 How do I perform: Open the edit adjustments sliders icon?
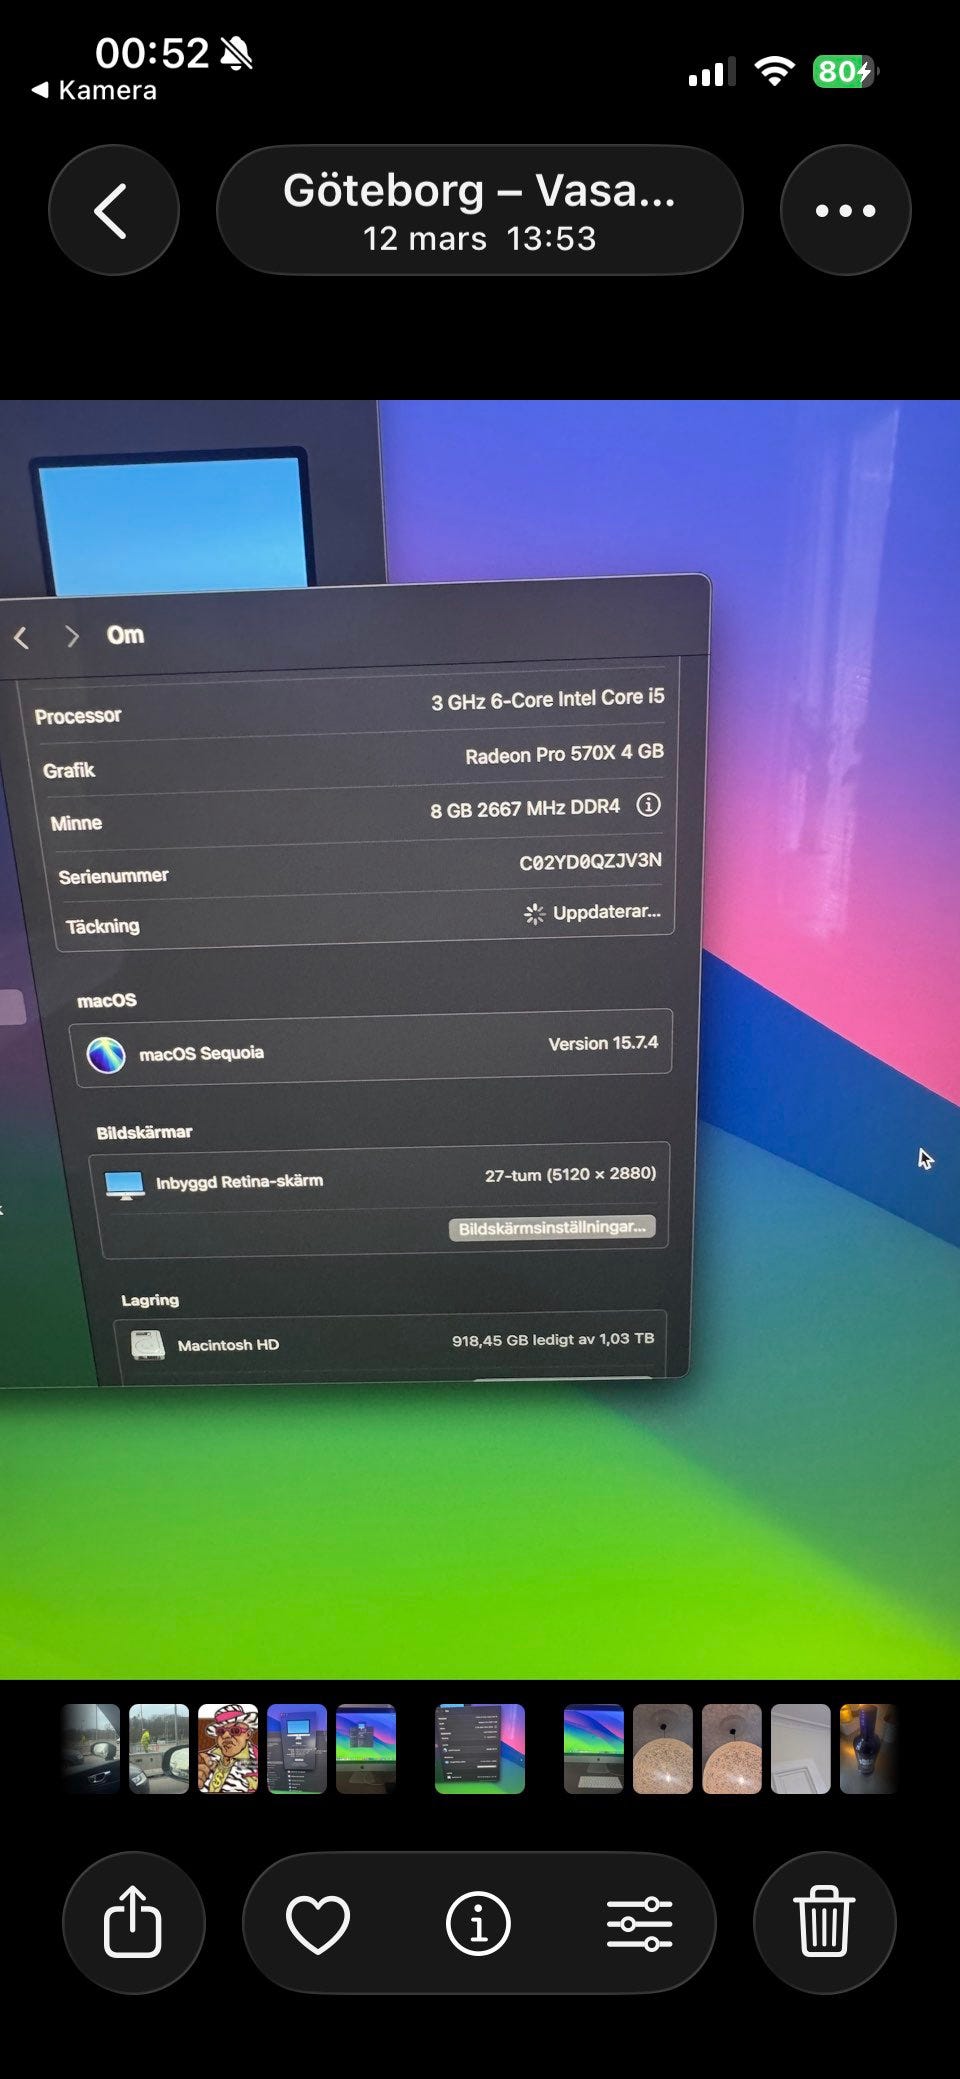click(639, 1922)
